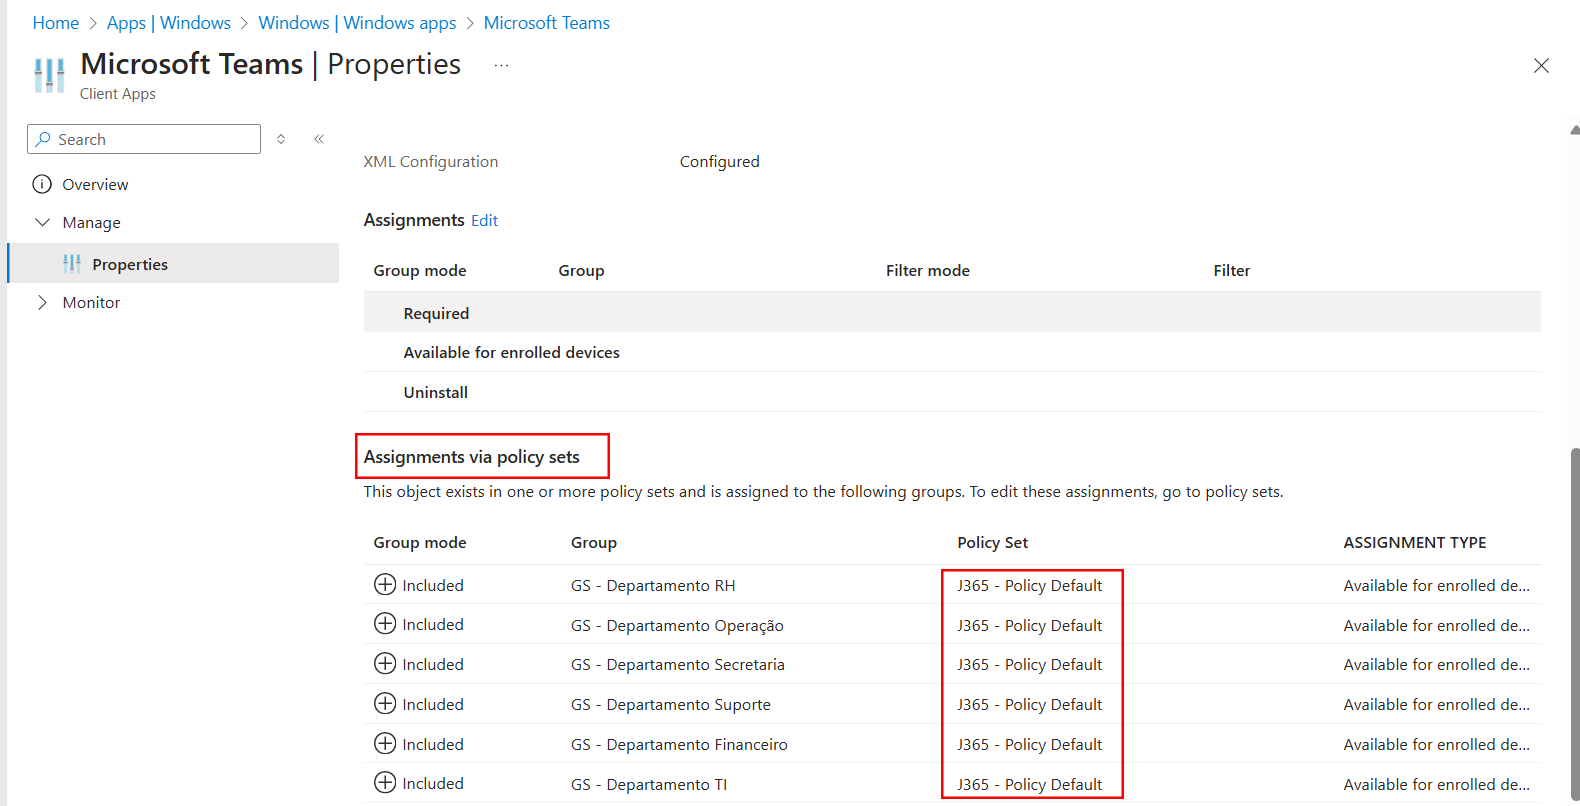Select GS - Departamento Secretaria group
Viewport: 1580px width, 806px height.
pyautogui.click(x=678, y=664)
